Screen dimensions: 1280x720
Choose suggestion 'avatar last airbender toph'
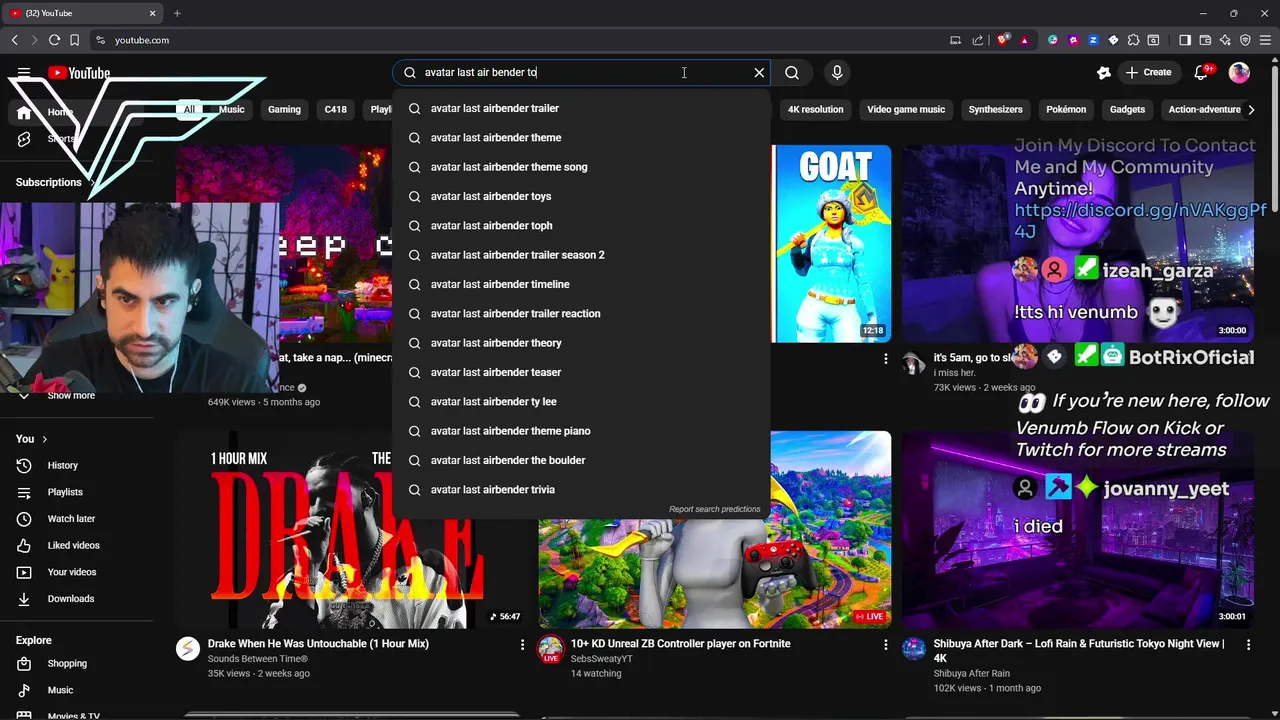click(581, 226)
